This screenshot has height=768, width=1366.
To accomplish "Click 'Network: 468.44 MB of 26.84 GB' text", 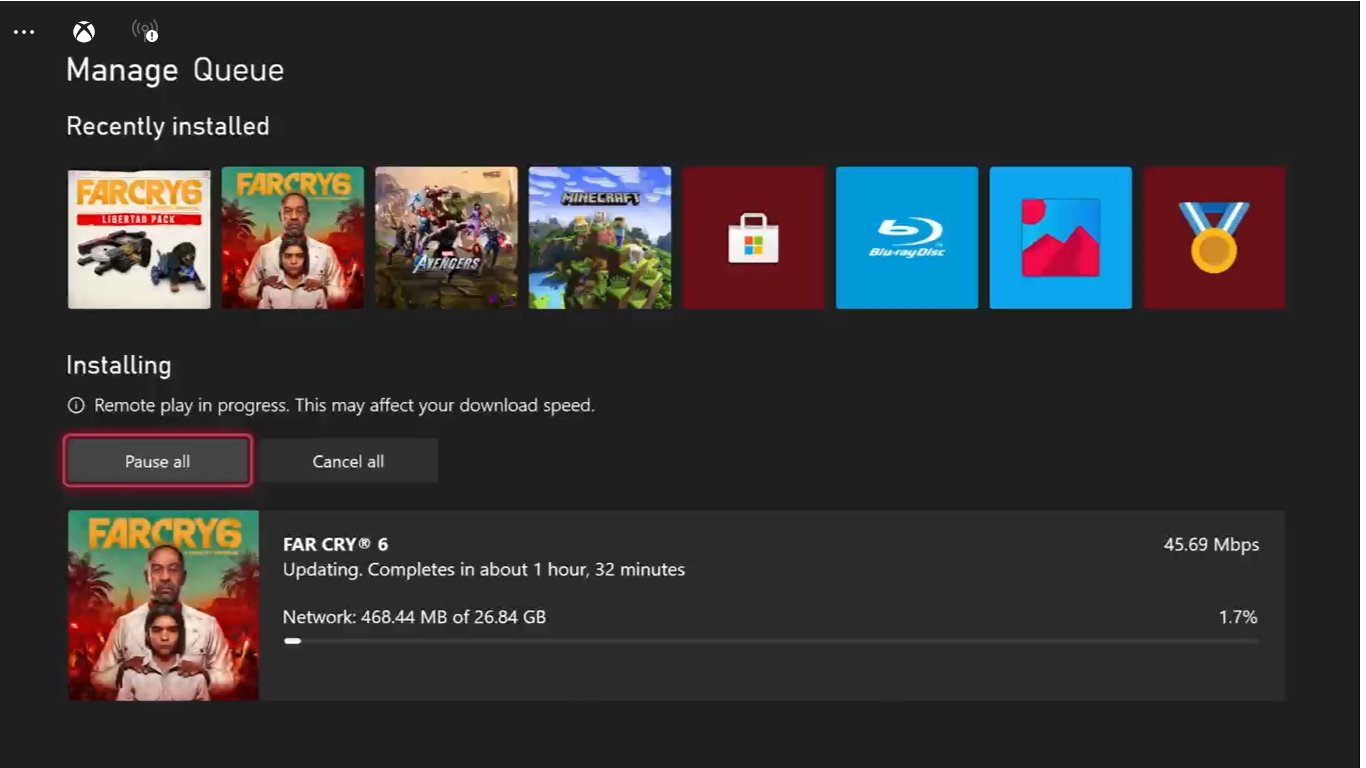I will tap(414, 617).
